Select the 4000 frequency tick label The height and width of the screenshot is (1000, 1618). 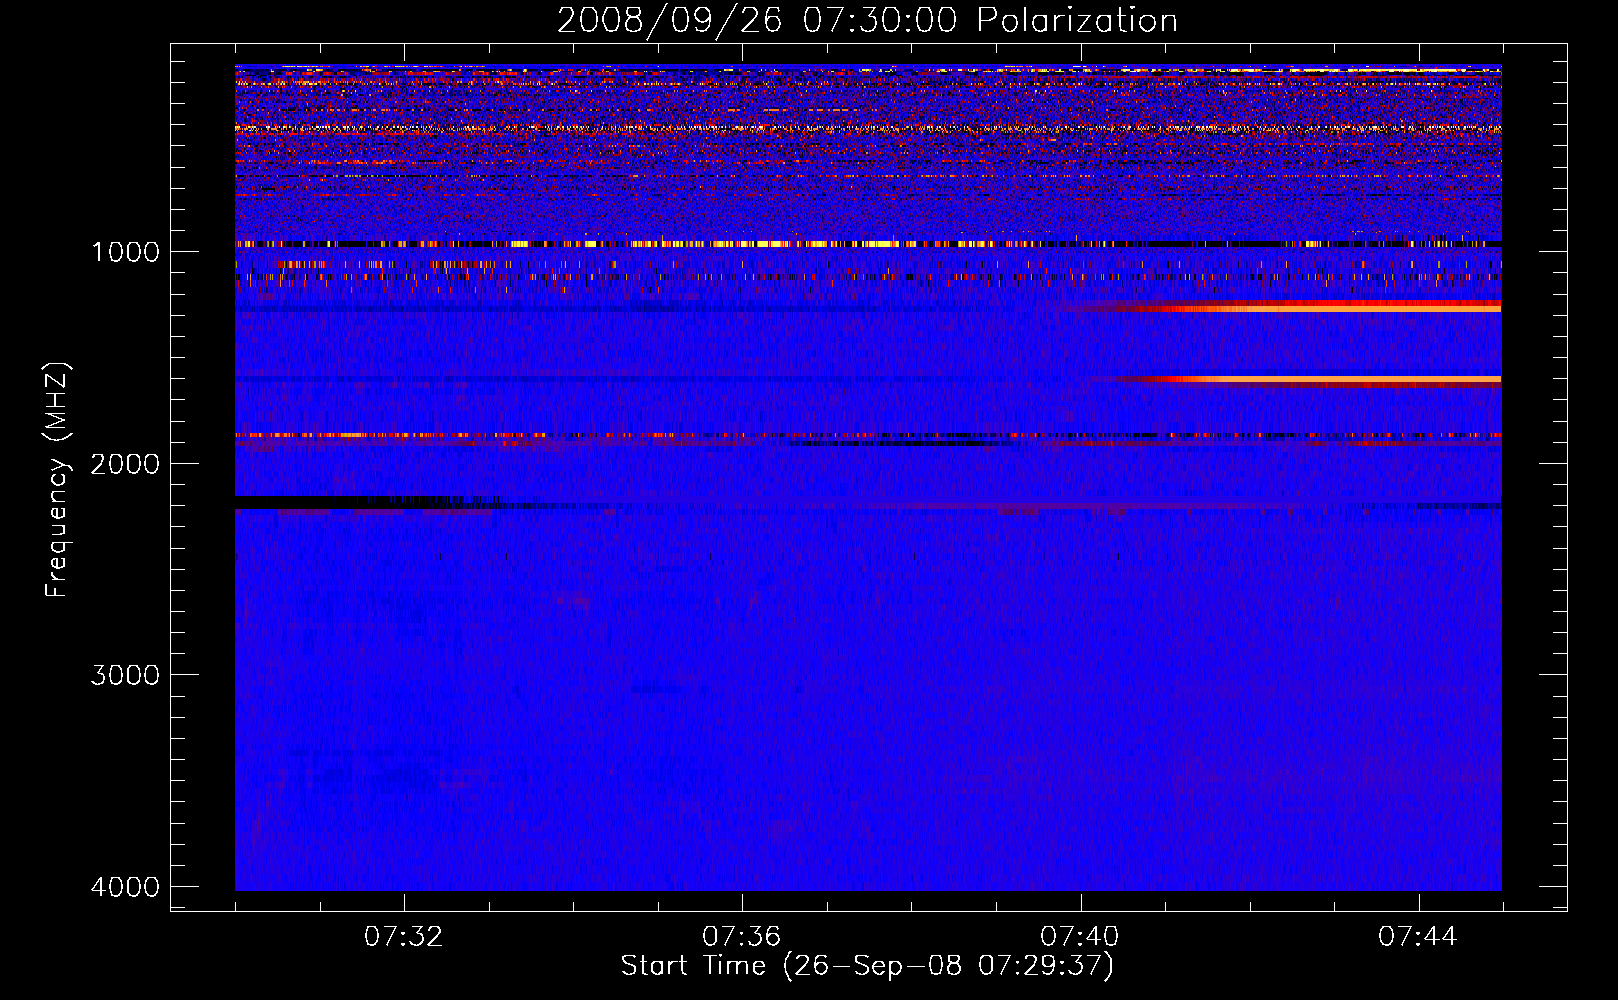point(125,887)
